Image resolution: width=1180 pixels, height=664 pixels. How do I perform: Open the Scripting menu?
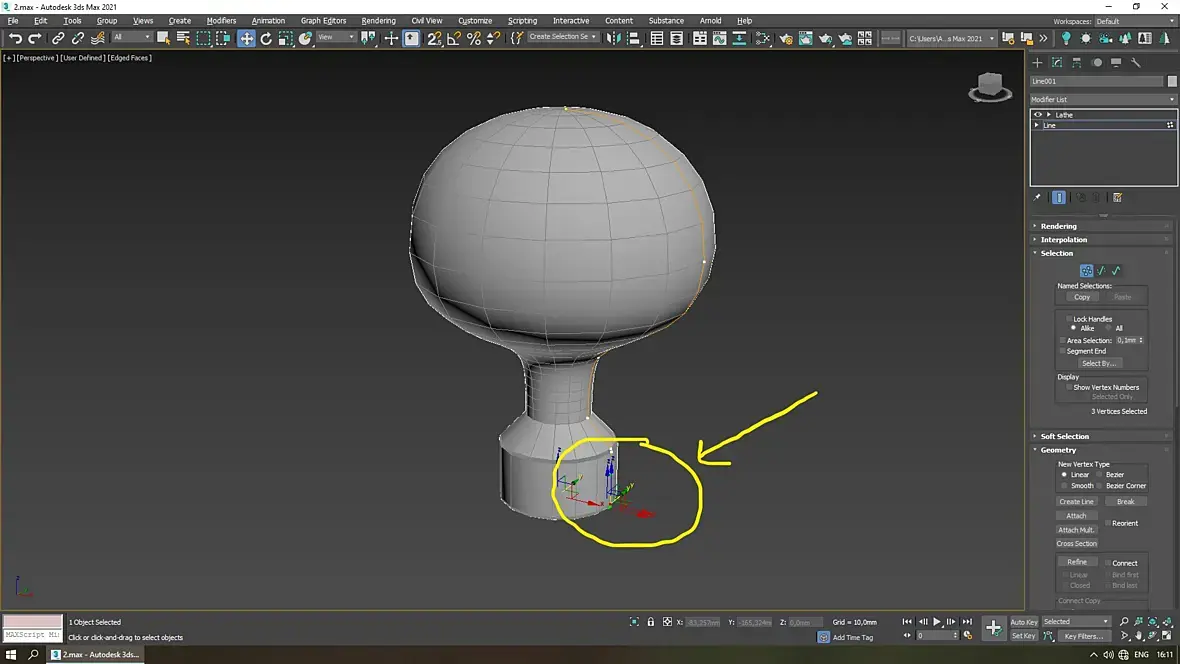click(522, 20)
